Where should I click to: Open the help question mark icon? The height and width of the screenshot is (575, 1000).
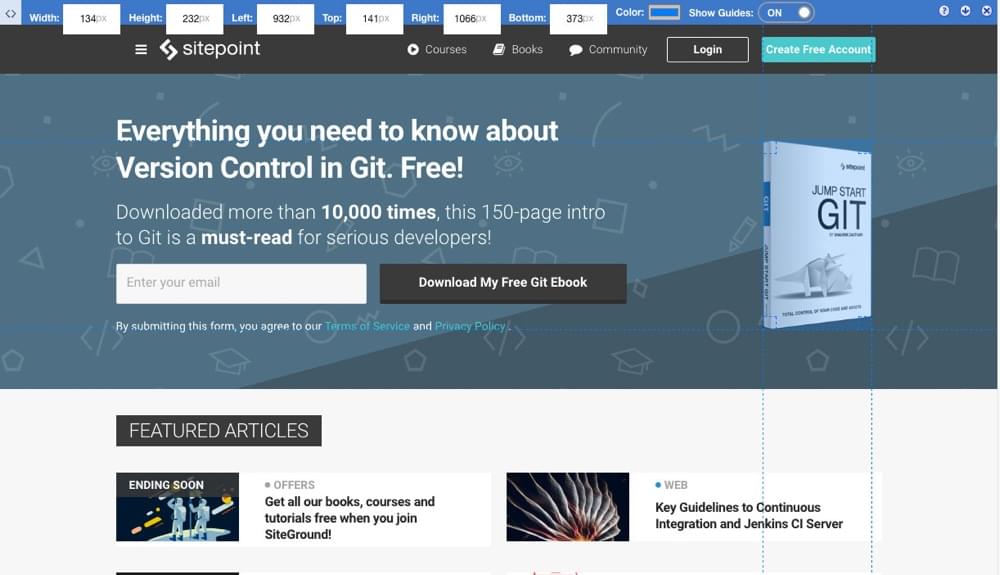click(945, 11)
